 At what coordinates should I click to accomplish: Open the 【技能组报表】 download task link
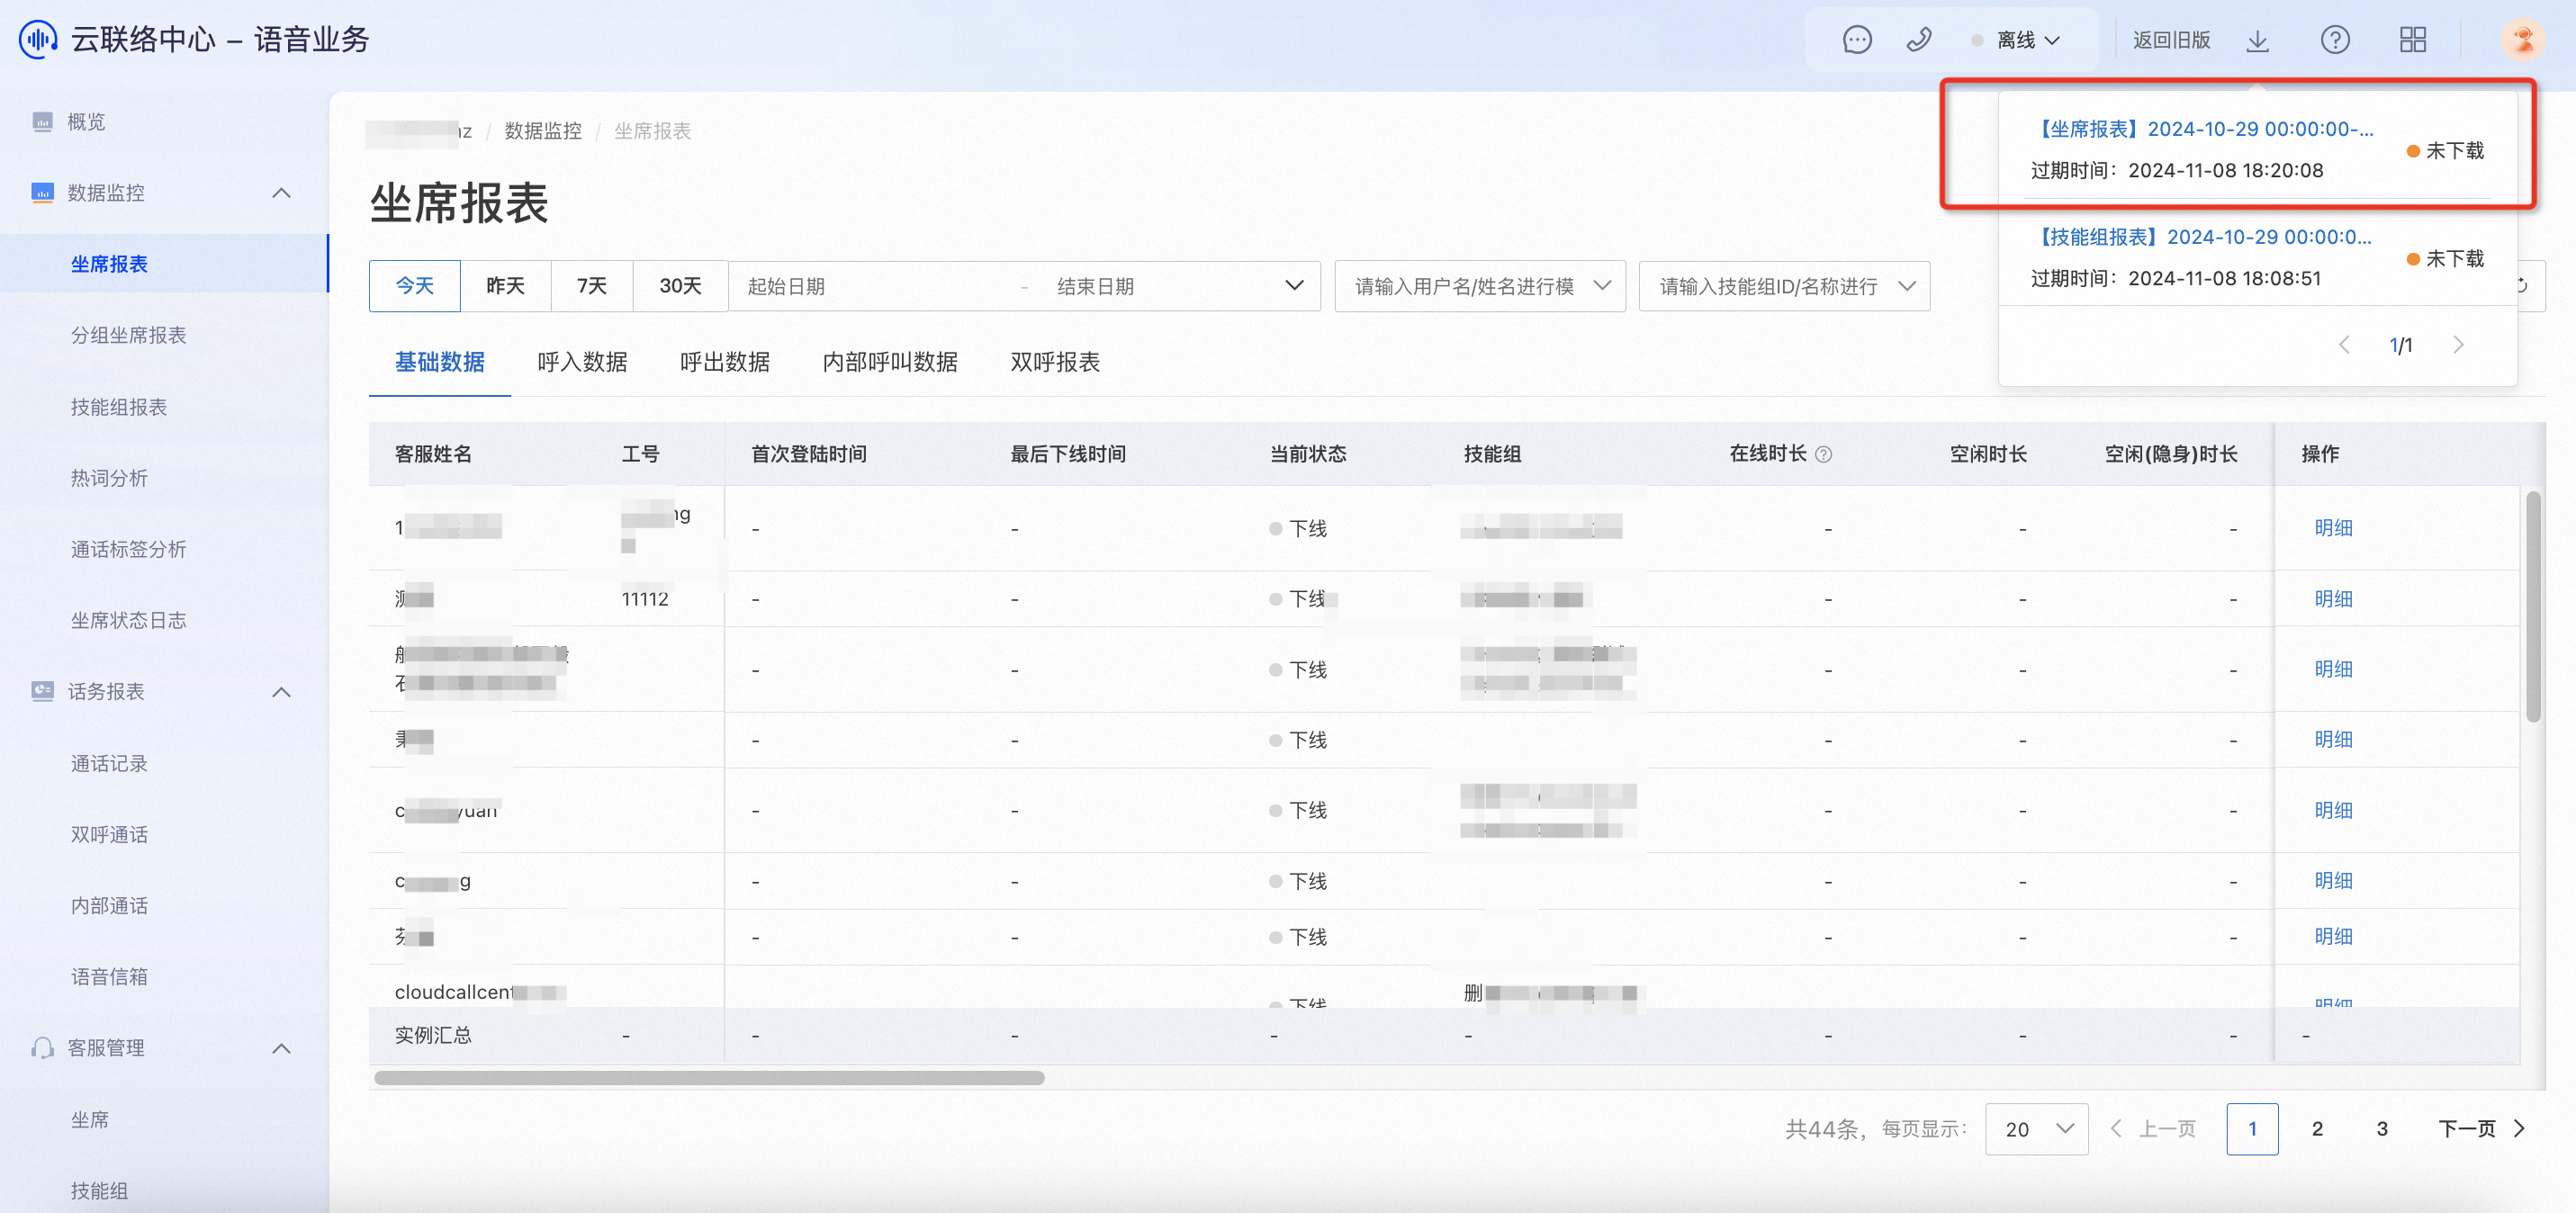click(x=2203, y=237)
